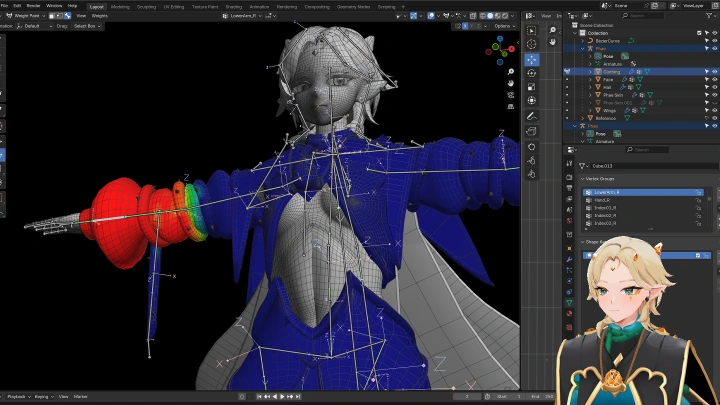Click the viewport zoom magnifier gizmo
720x405 pixels.
[x=511, y=72]
